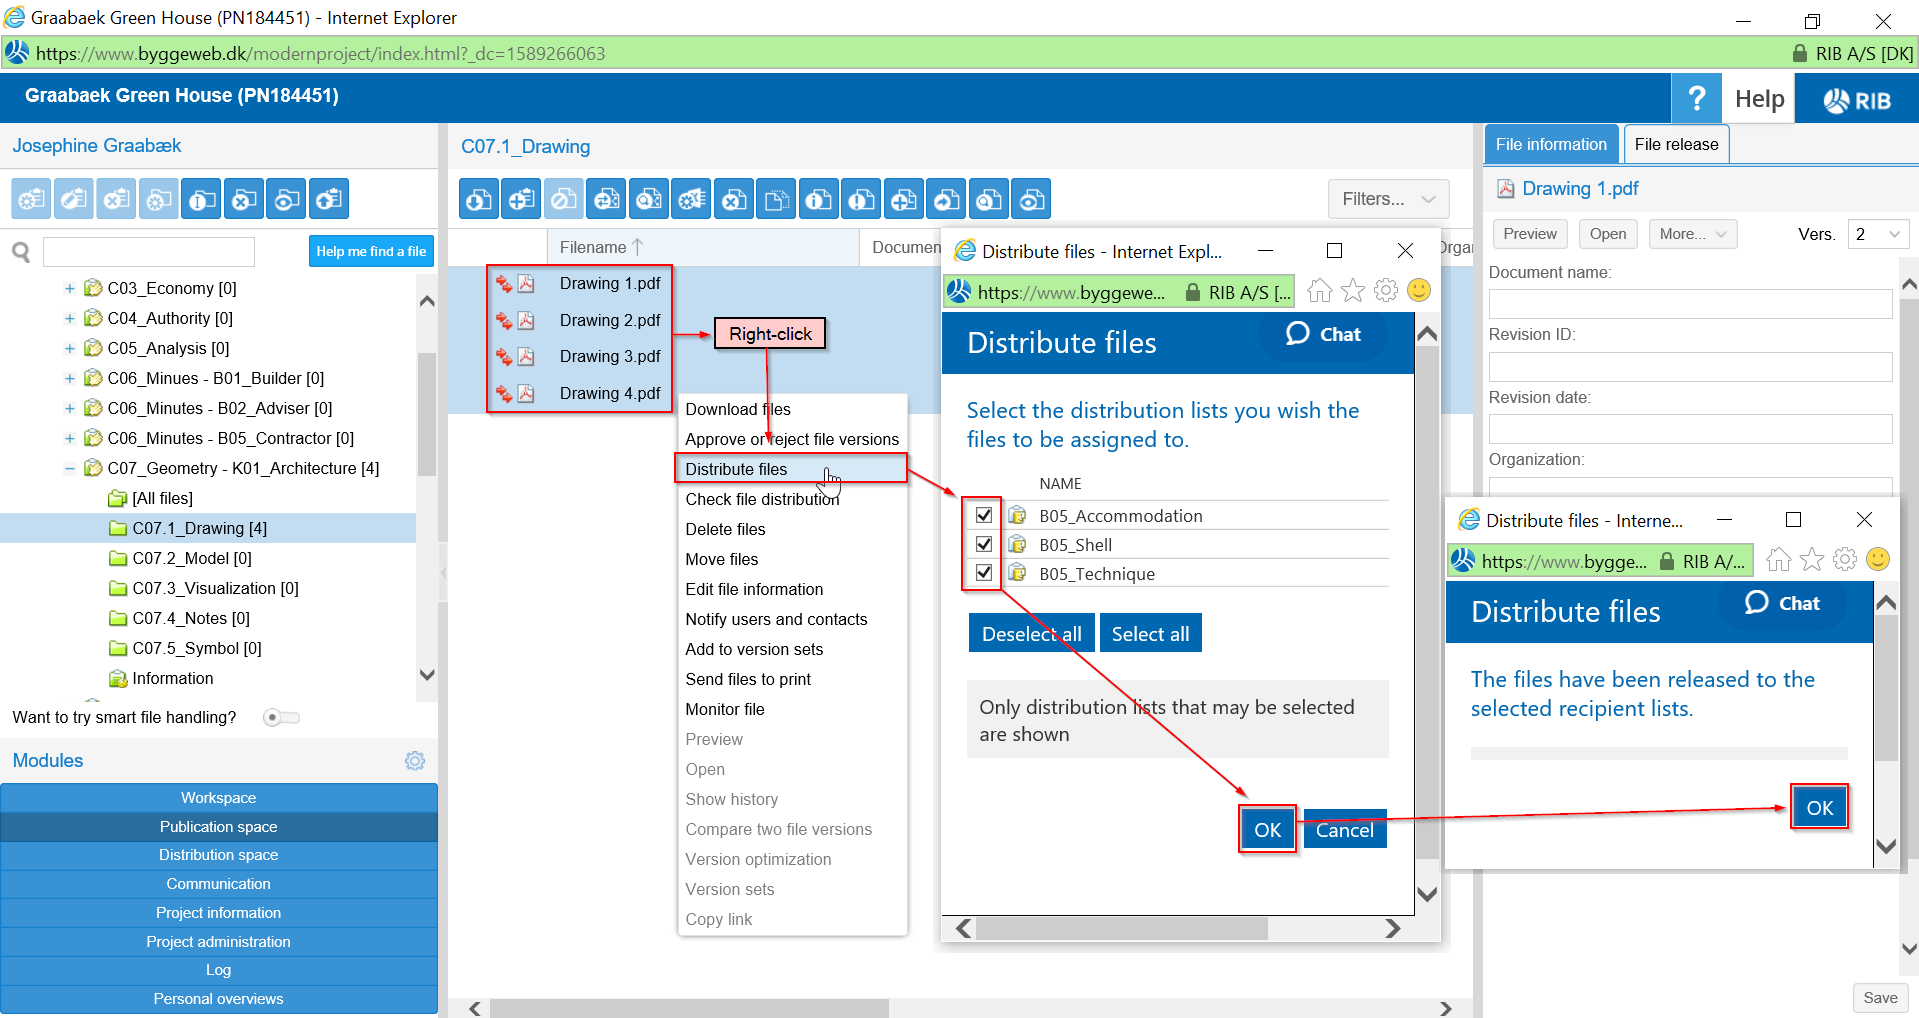The height and width of the screenshot is (1018, 1919).
Task: Select the C07.2_Model folder in tree
Action: [191, 558]
